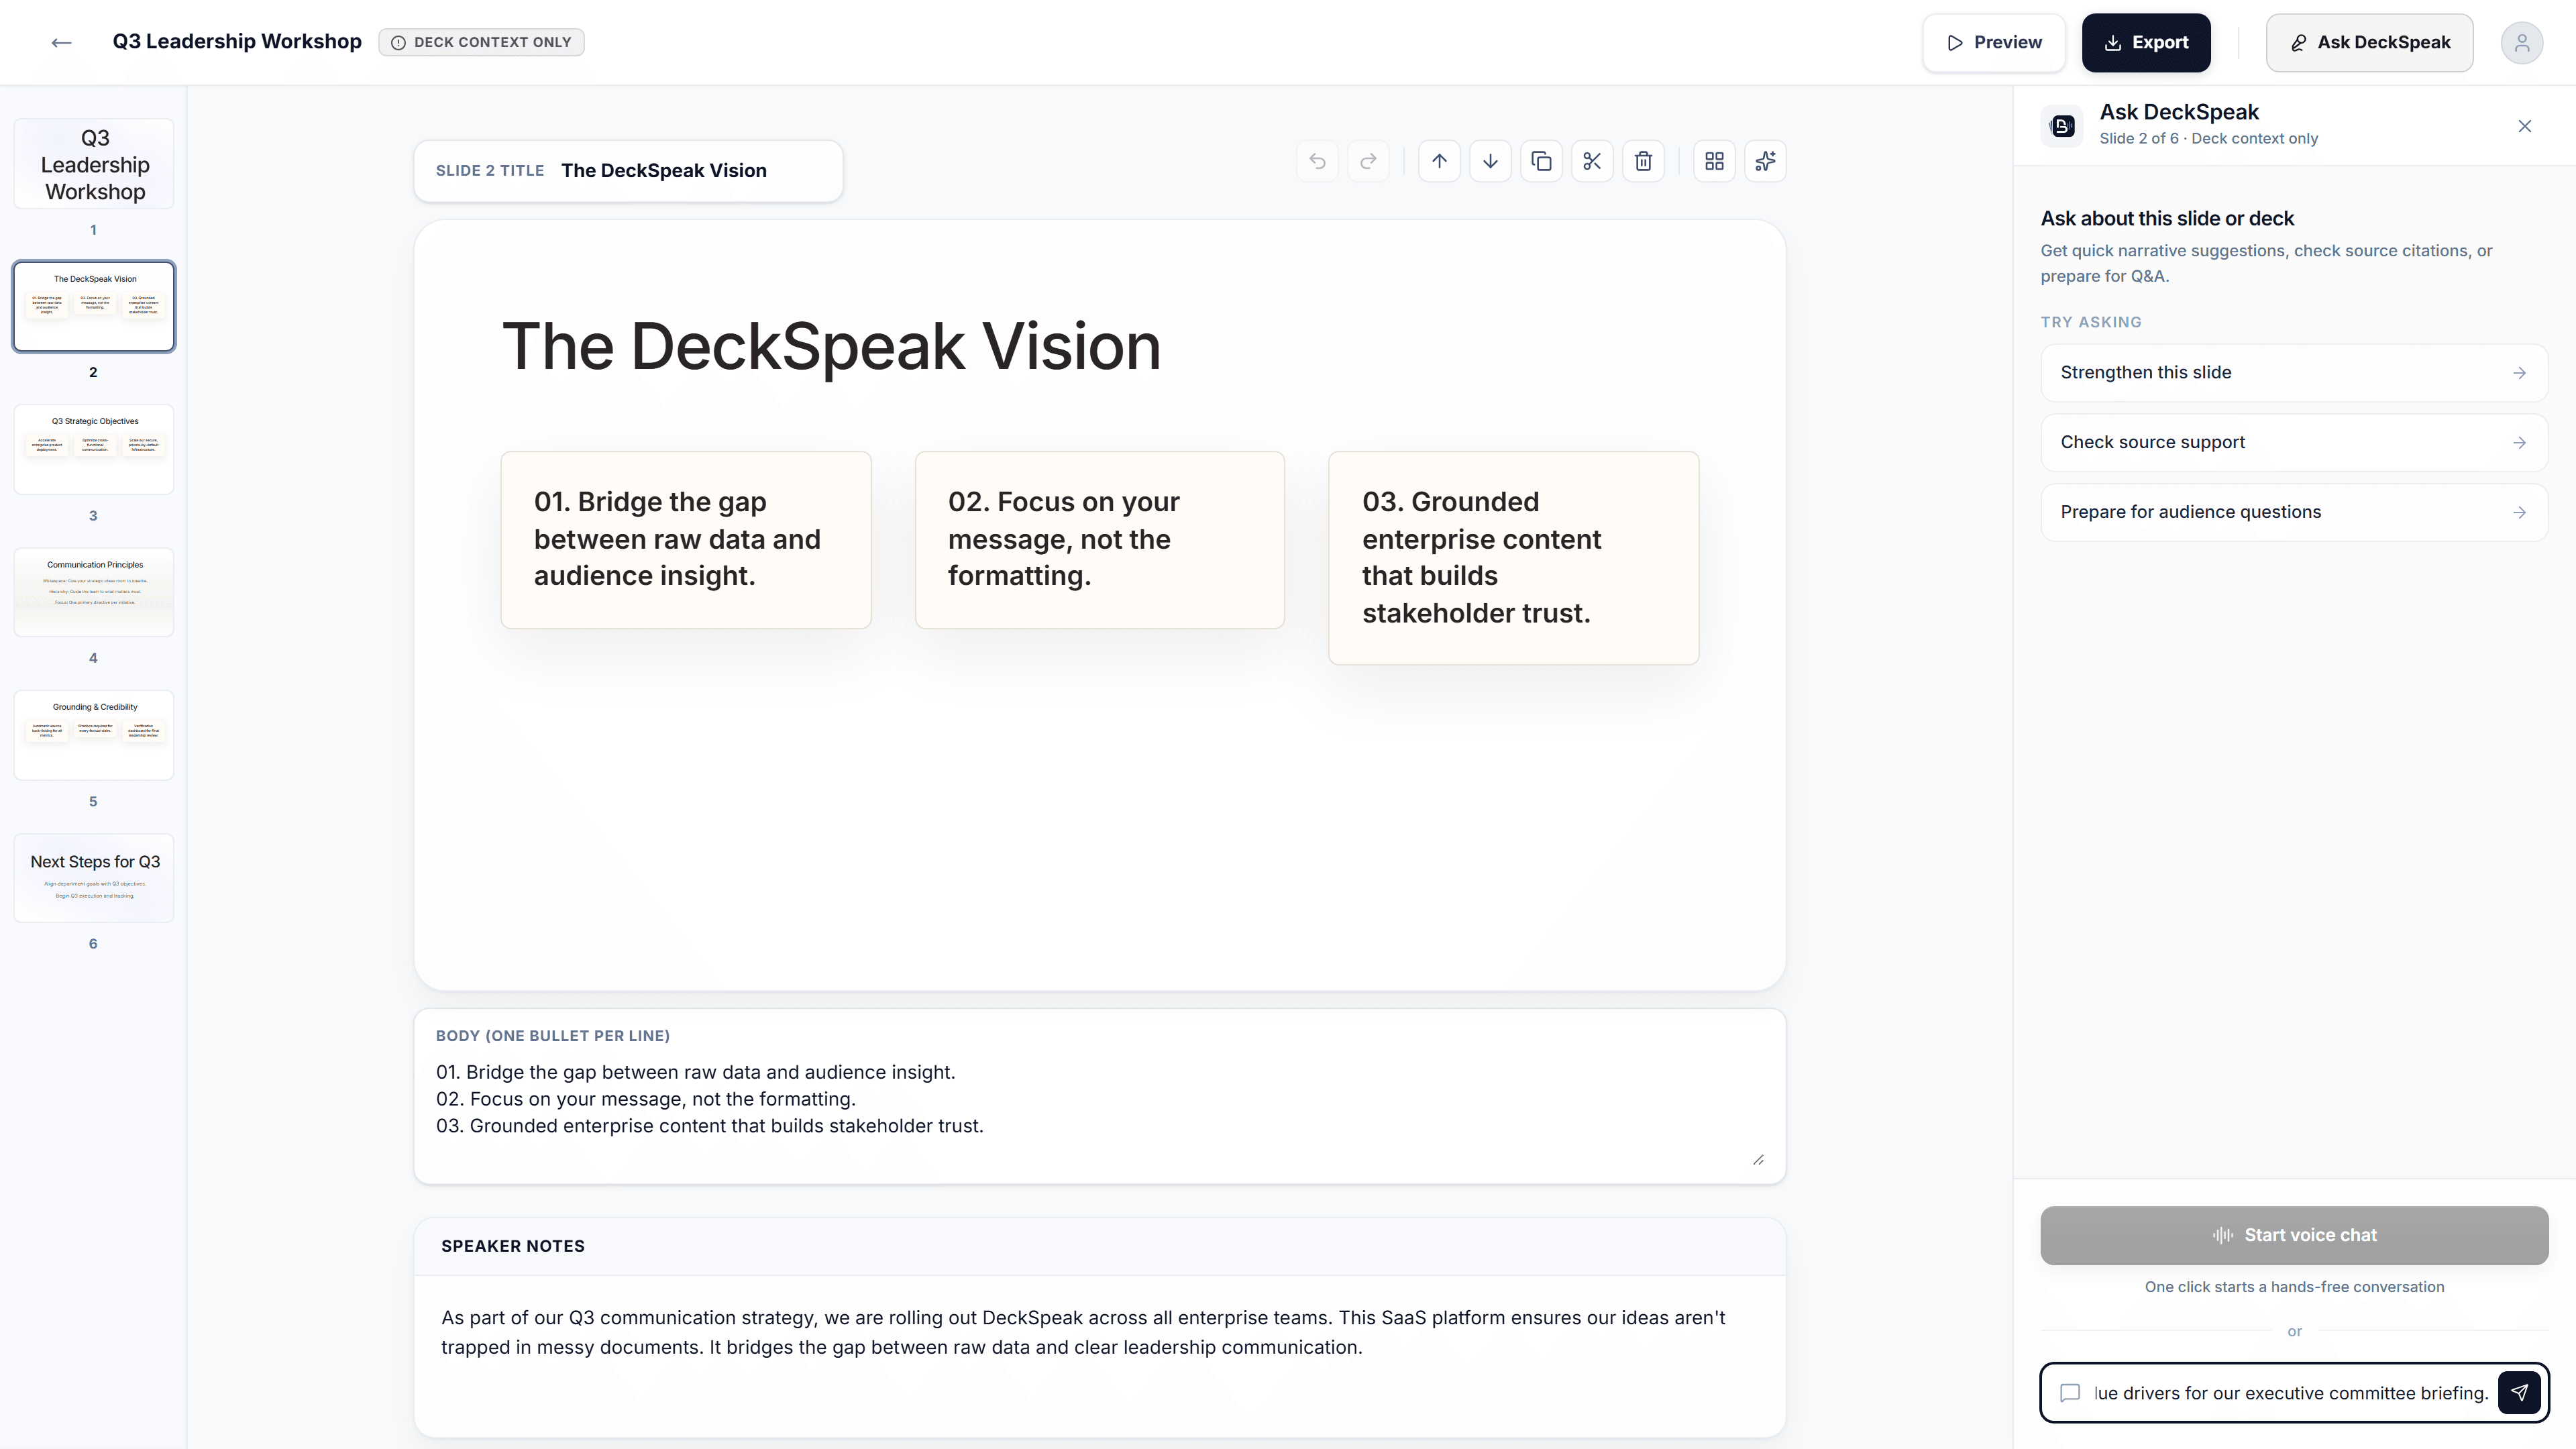
Task: Select slide 5 thumbnail Grounding & Credibility
Action: pos(94,735)
